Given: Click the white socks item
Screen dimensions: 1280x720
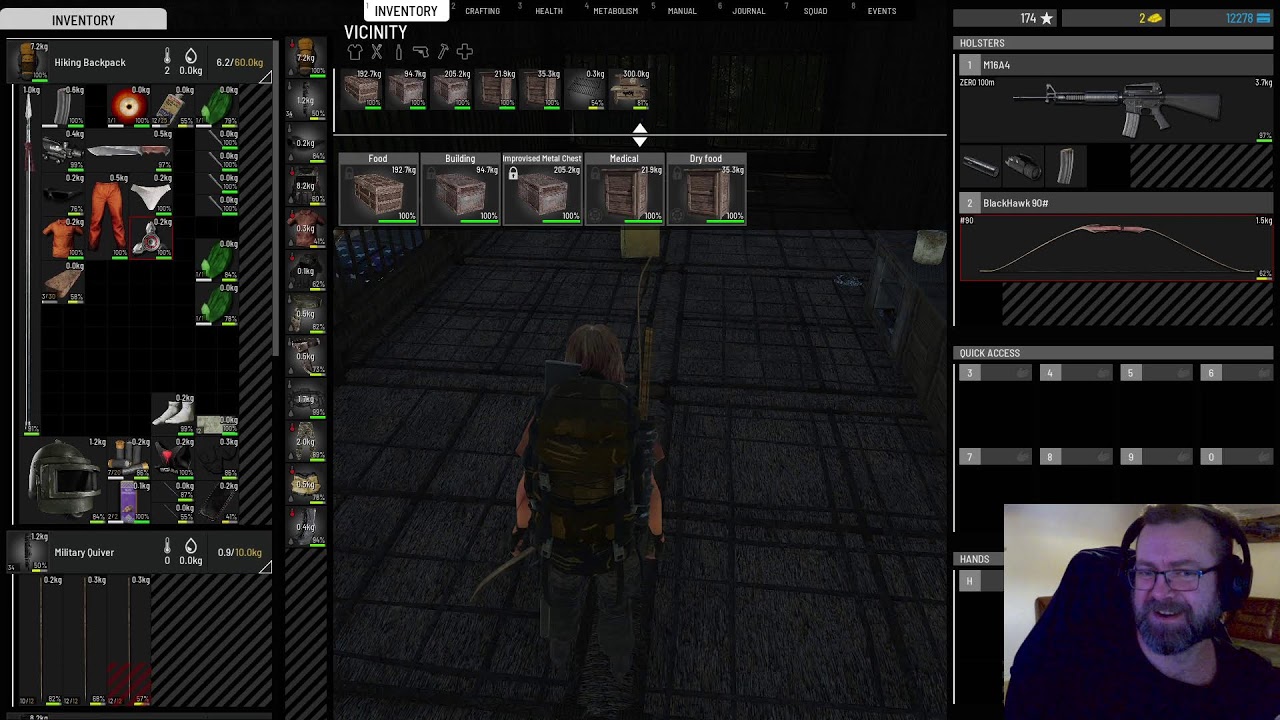Looking at the screenshot, I should (173, 414).
